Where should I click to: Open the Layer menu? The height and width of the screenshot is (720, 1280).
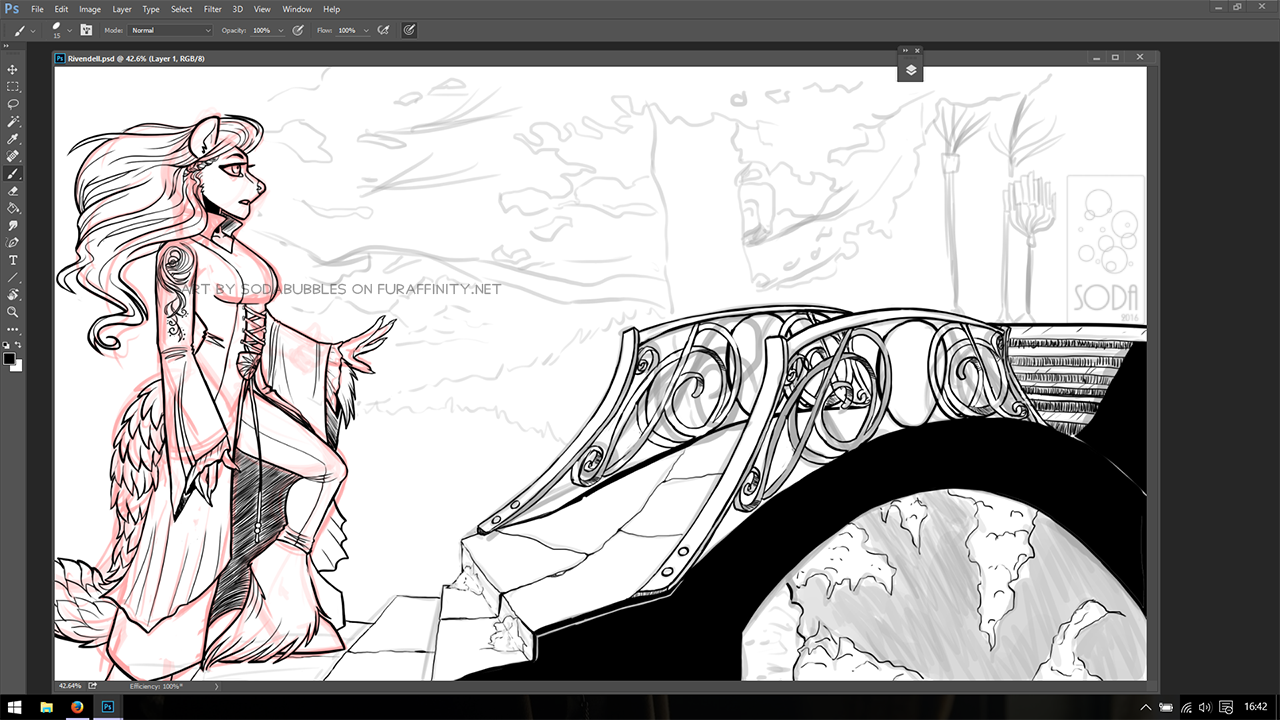[x=122, y=9]
